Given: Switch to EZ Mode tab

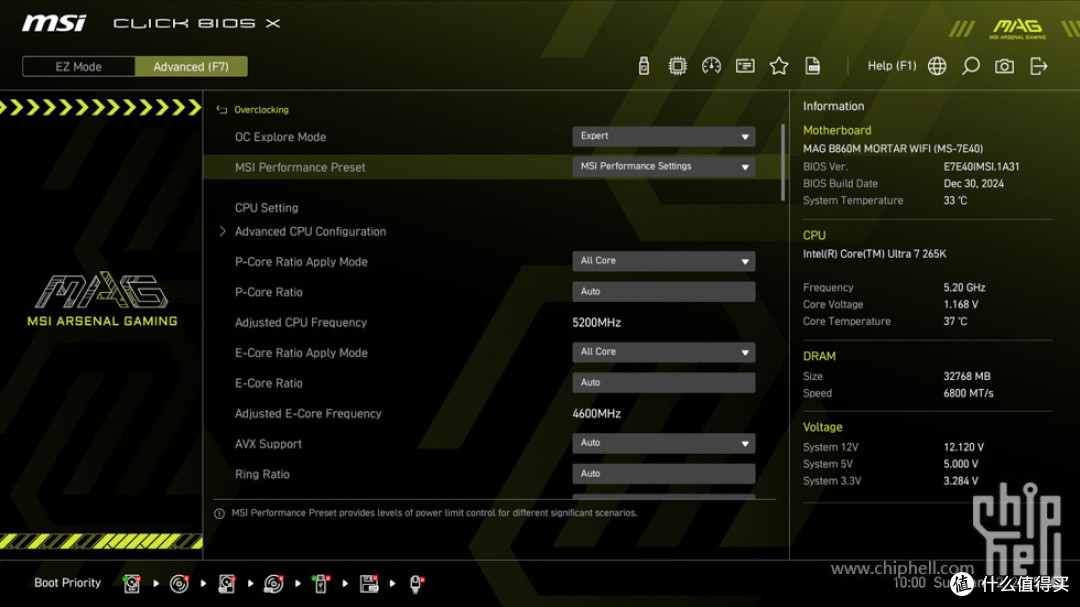Looking at the screenshot, I should coord(79,66).
